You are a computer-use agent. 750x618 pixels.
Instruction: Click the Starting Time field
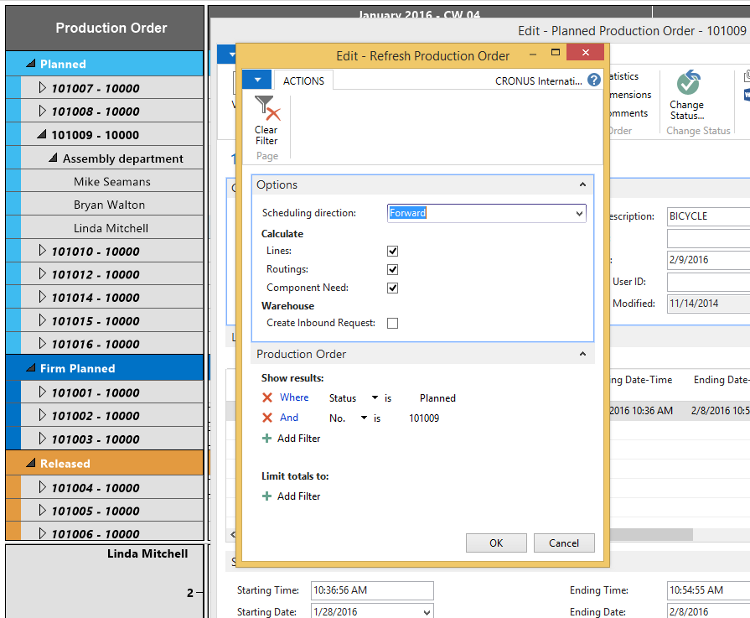click(372, 590)
